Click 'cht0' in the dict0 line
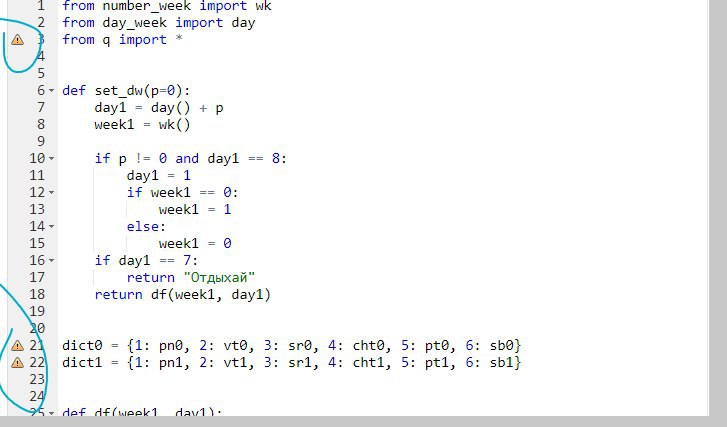 coord(369,345)
